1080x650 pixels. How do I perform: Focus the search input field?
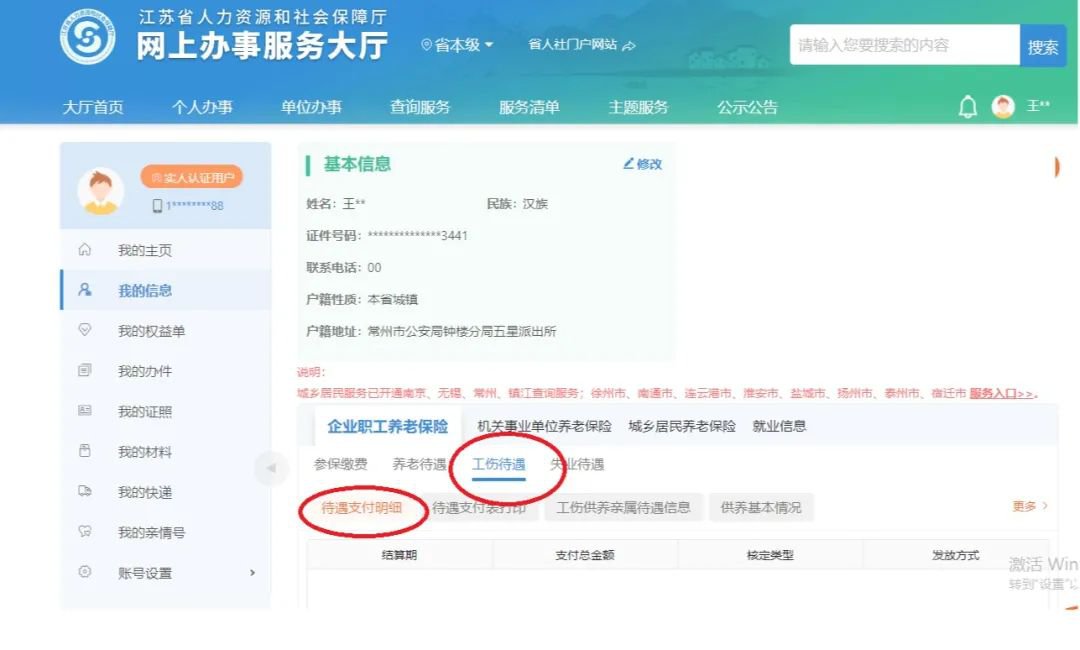pyautogui.click(x=904, y=45)
